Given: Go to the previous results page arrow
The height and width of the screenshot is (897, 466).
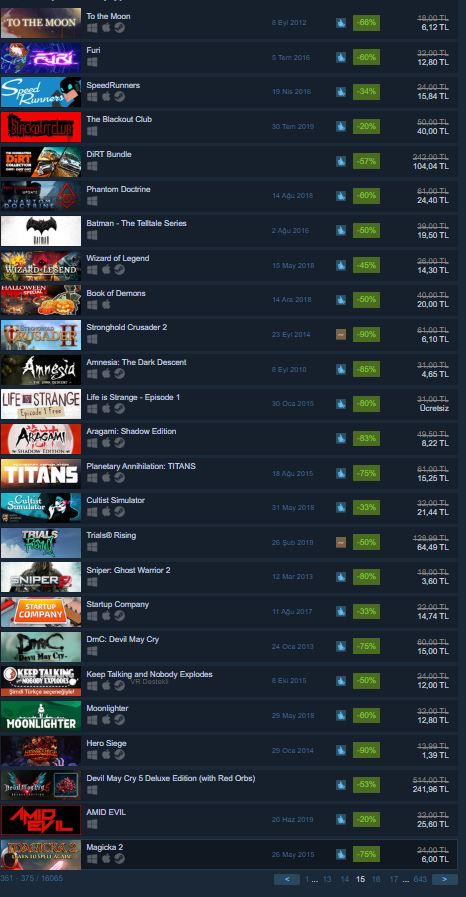Looking at the screenshot, I should click(x=287, y=879).
